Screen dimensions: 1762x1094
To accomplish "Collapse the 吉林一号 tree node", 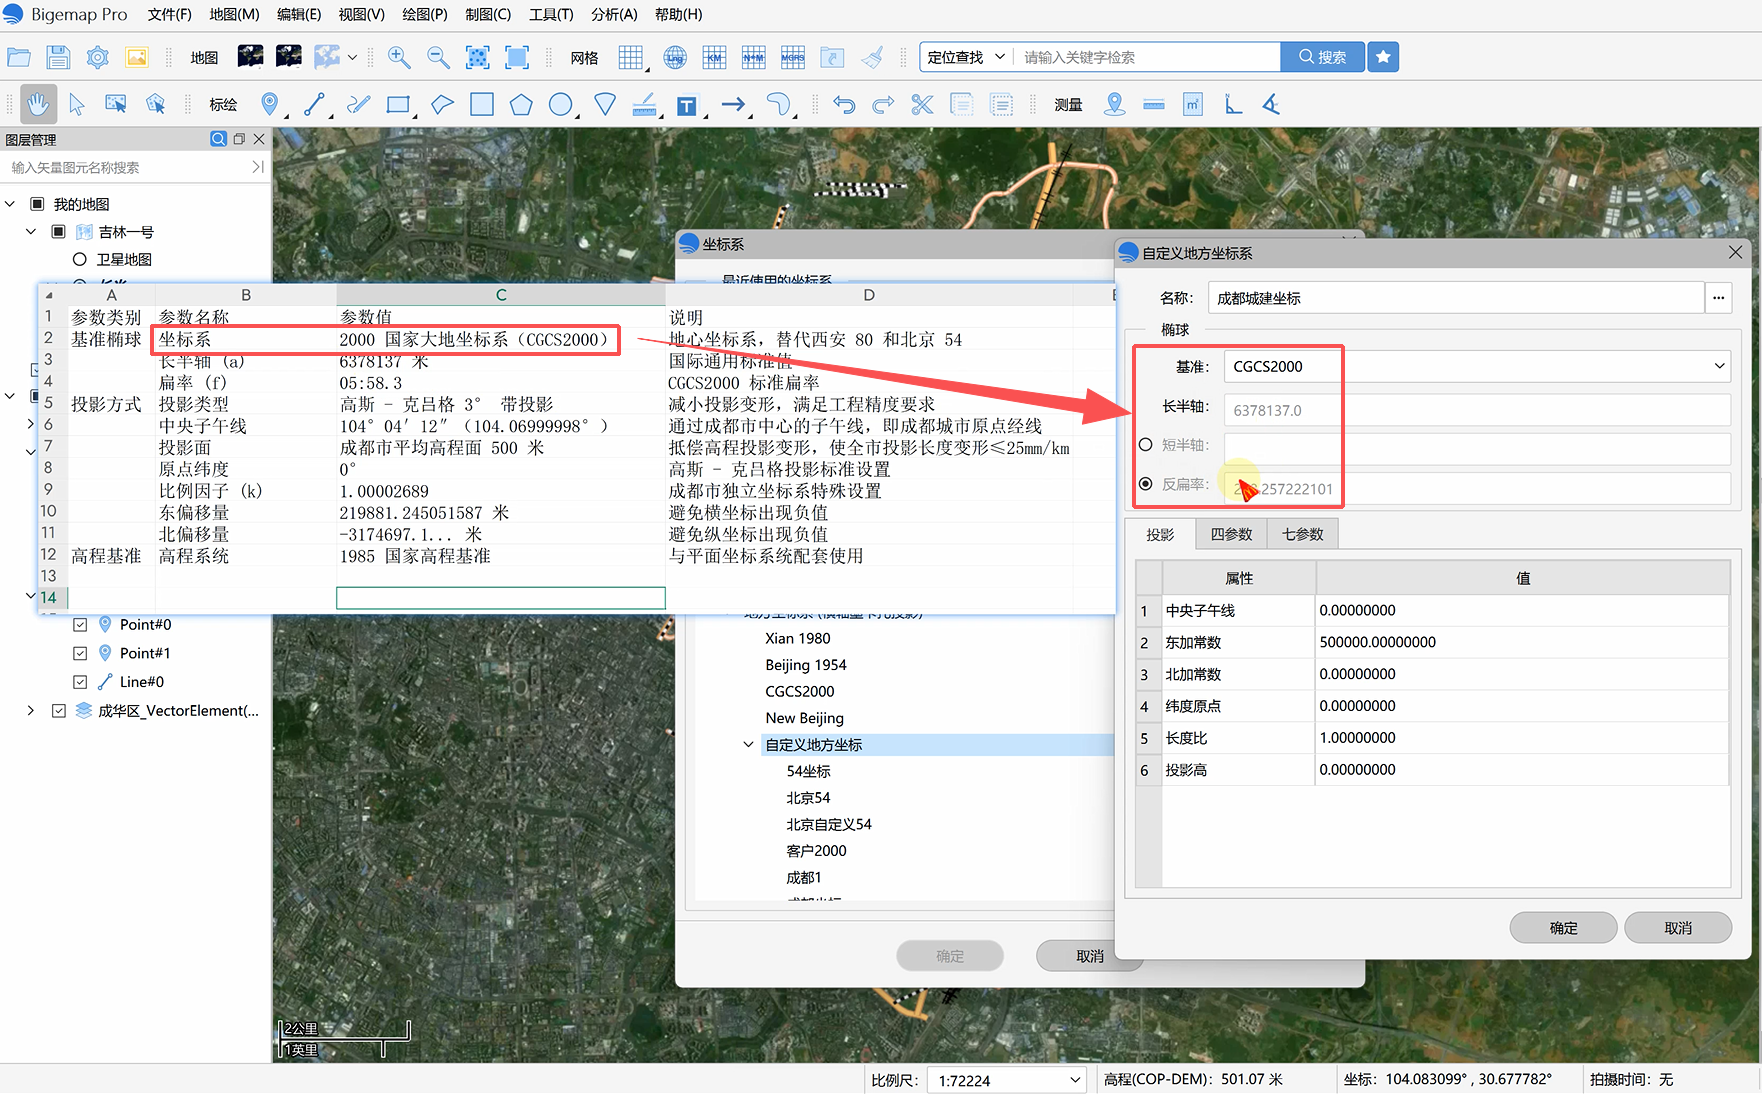I will pyautogui.click(x=31, y=232).
